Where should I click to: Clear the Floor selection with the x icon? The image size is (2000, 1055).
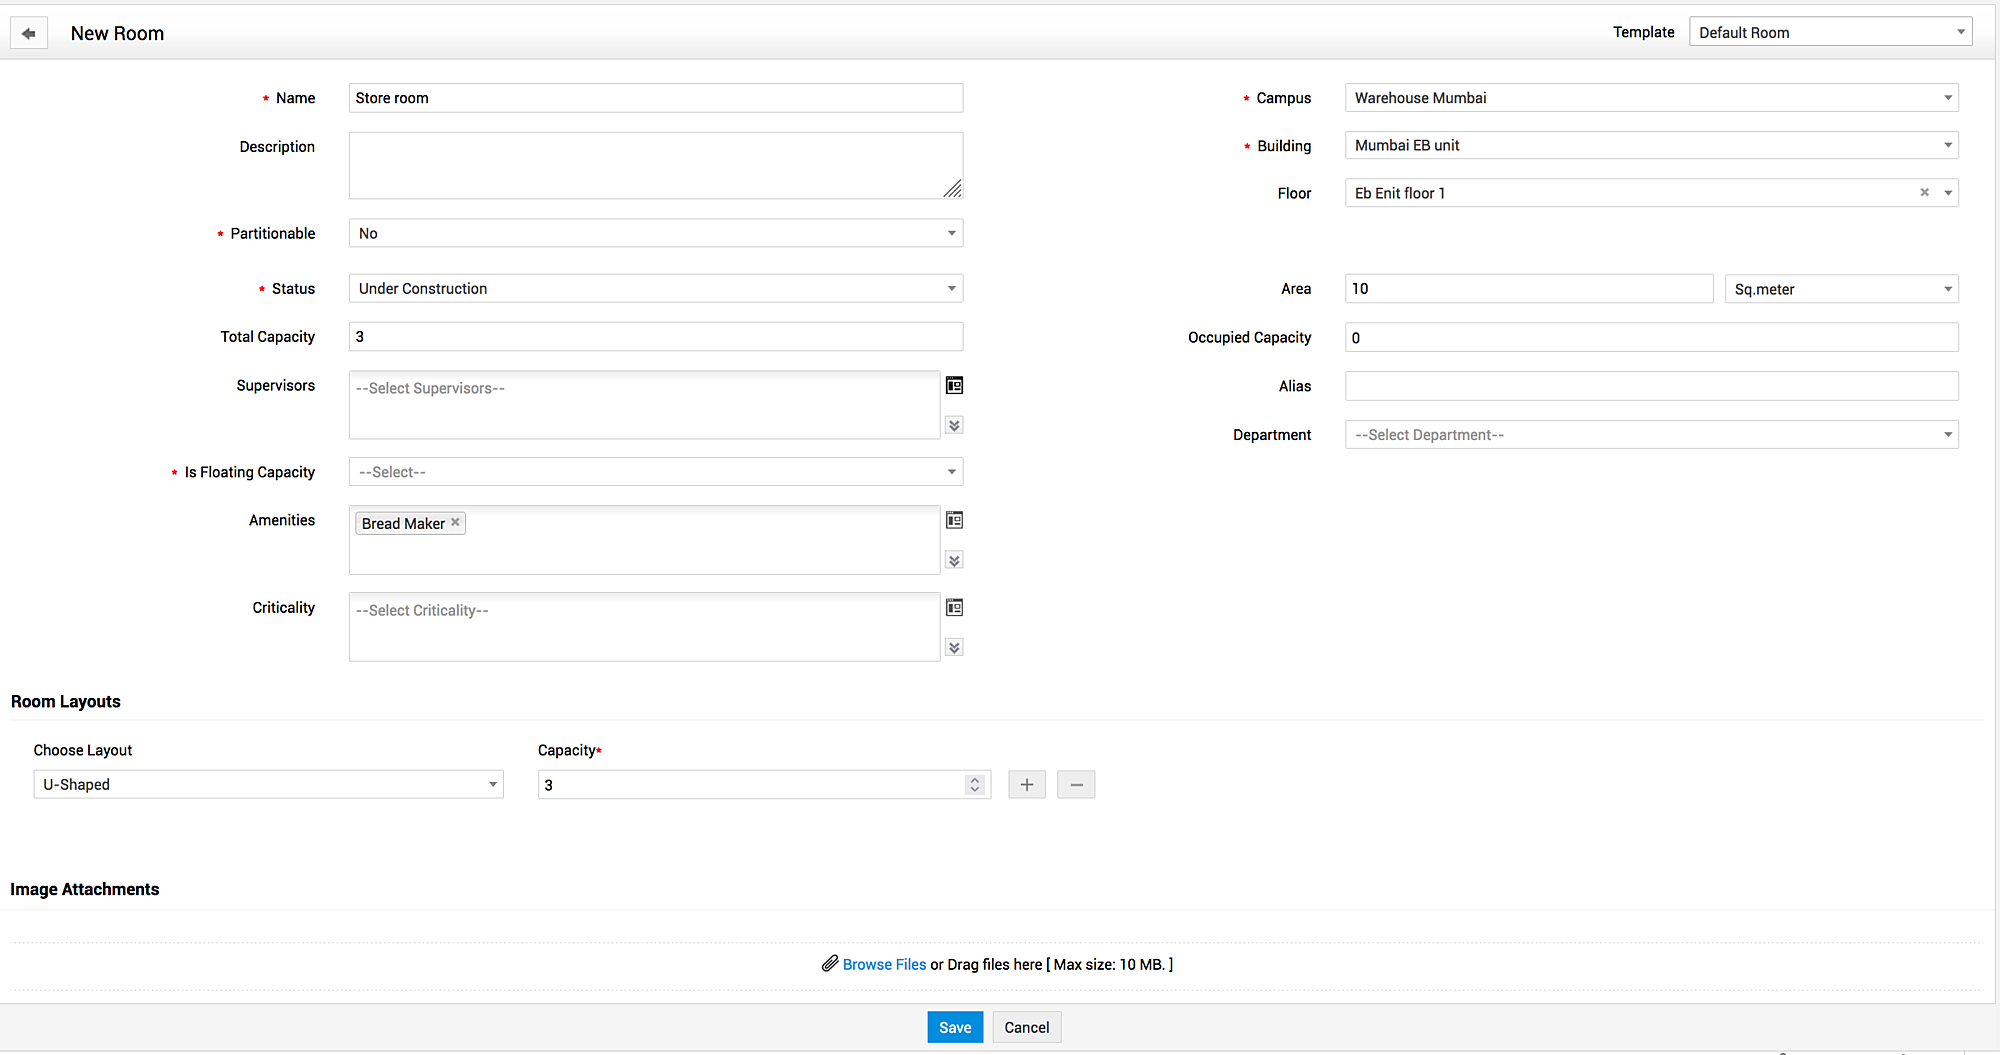[x=1924, y=192]
